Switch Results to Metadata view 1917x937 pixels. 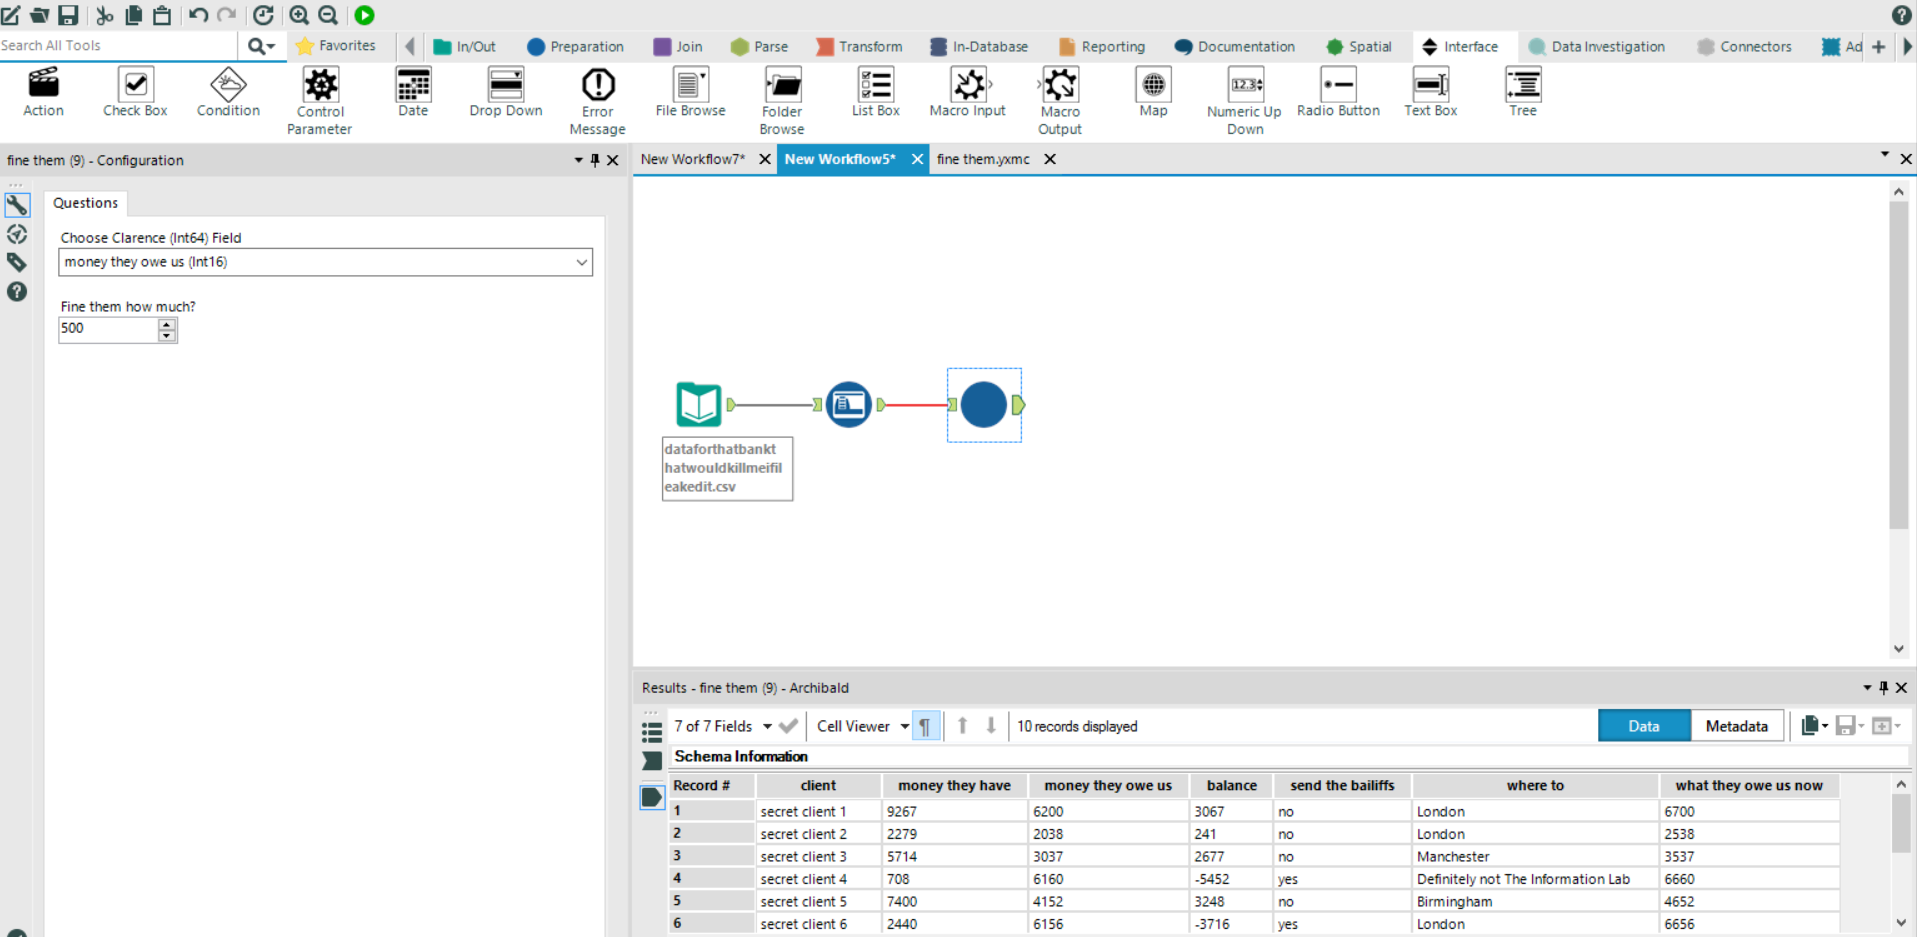[1736, 726]
